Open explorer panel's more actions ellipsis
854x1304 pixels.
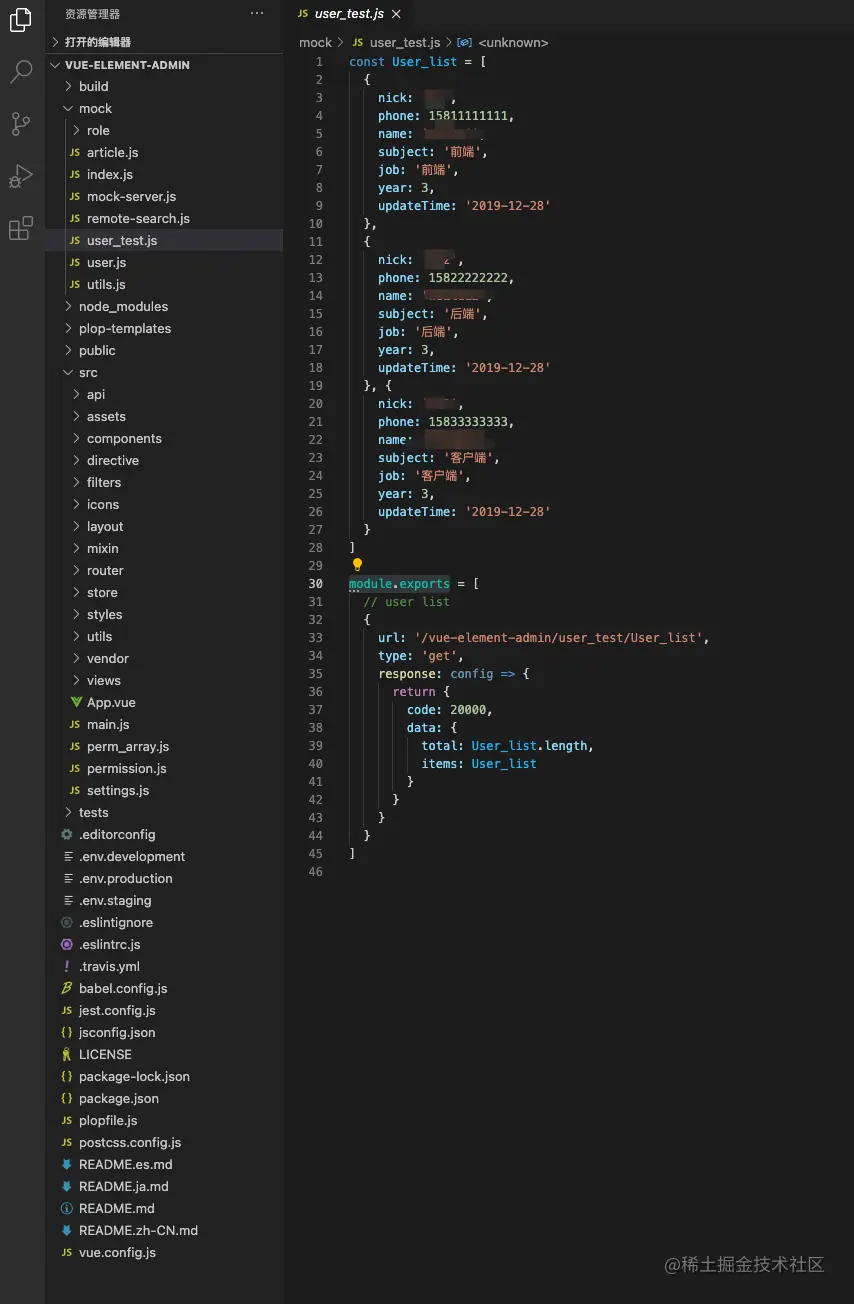[257, 14]
